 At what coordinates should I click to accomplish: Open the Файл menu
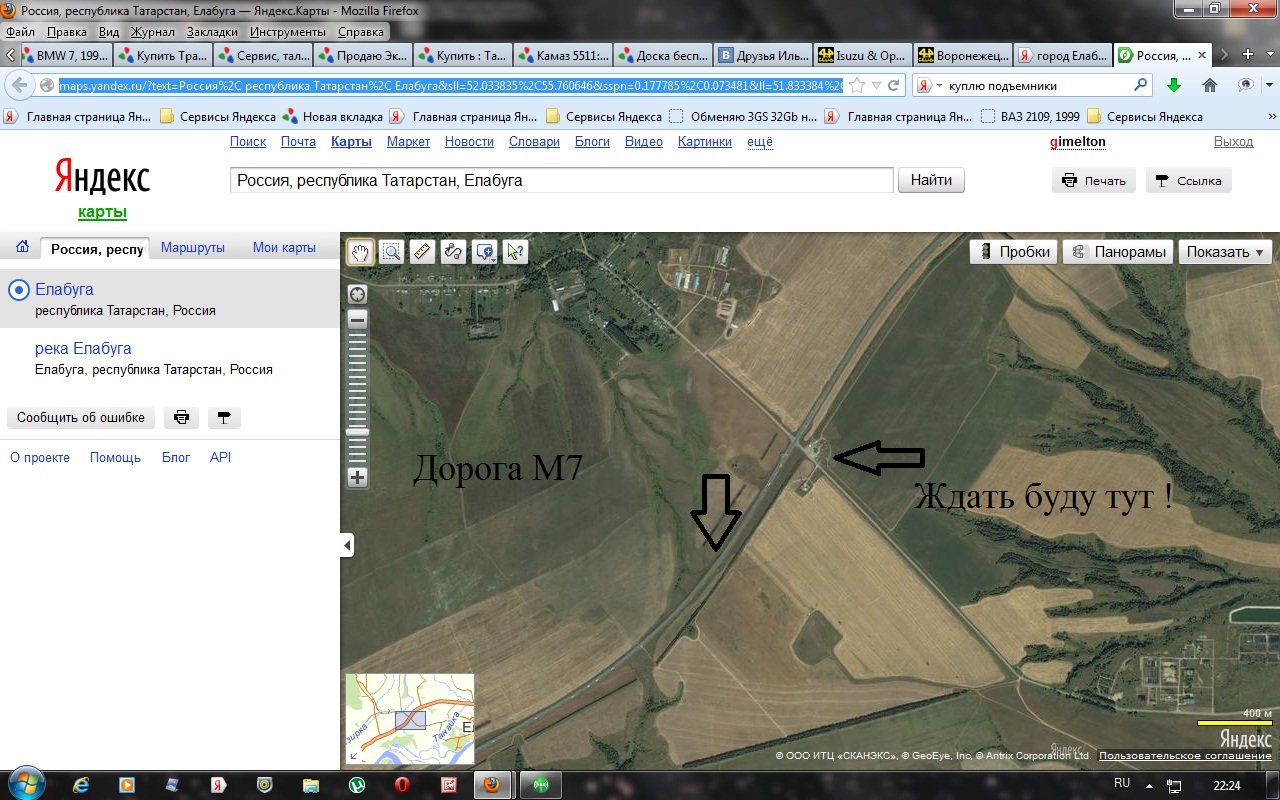pos(20,31)
